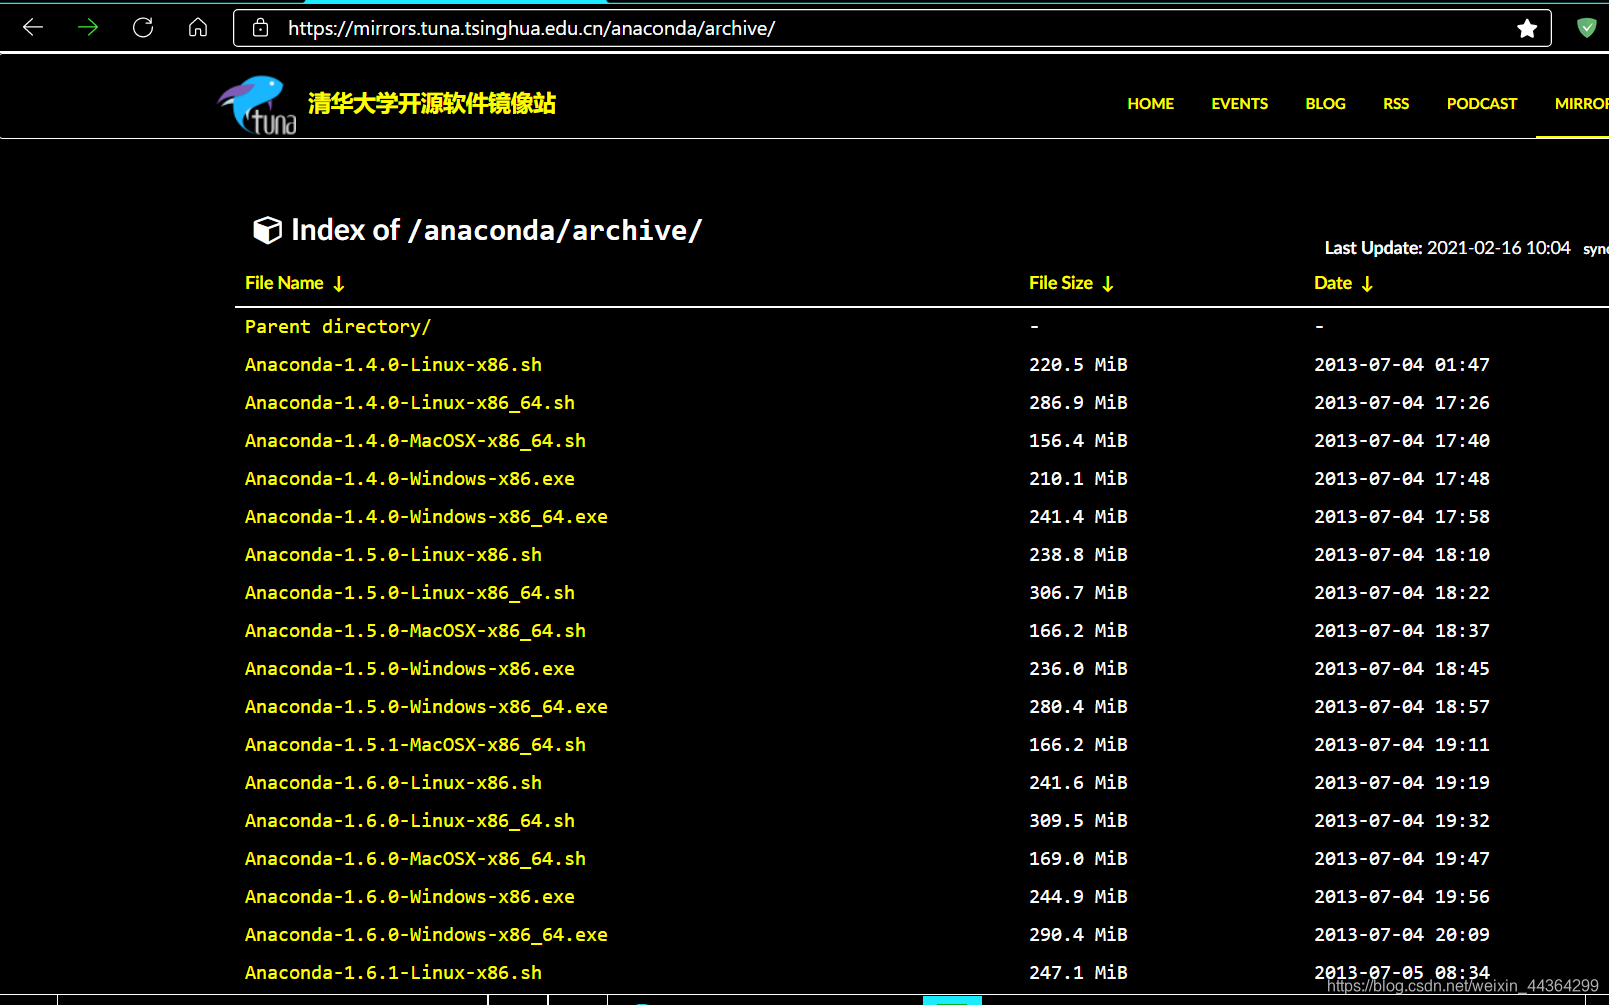Download Anaconda-1.6.0-Windows-x86_64.exe

click(426, 935)
